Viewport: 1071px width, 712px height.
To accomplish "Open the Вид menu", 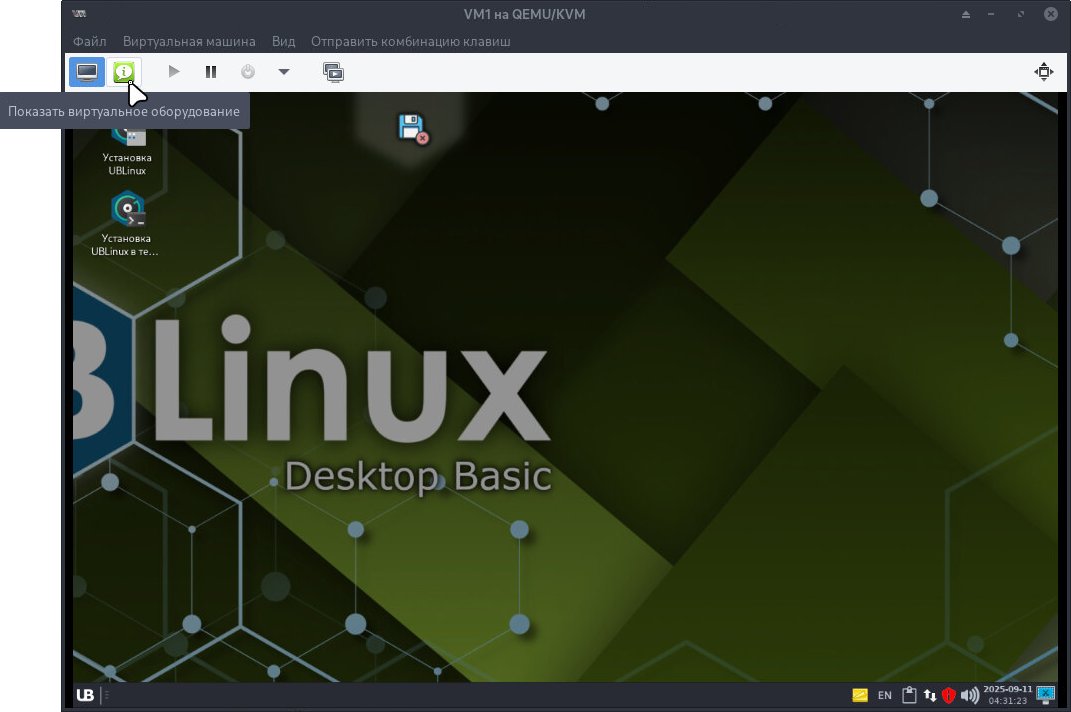I will tap(282, 41).
